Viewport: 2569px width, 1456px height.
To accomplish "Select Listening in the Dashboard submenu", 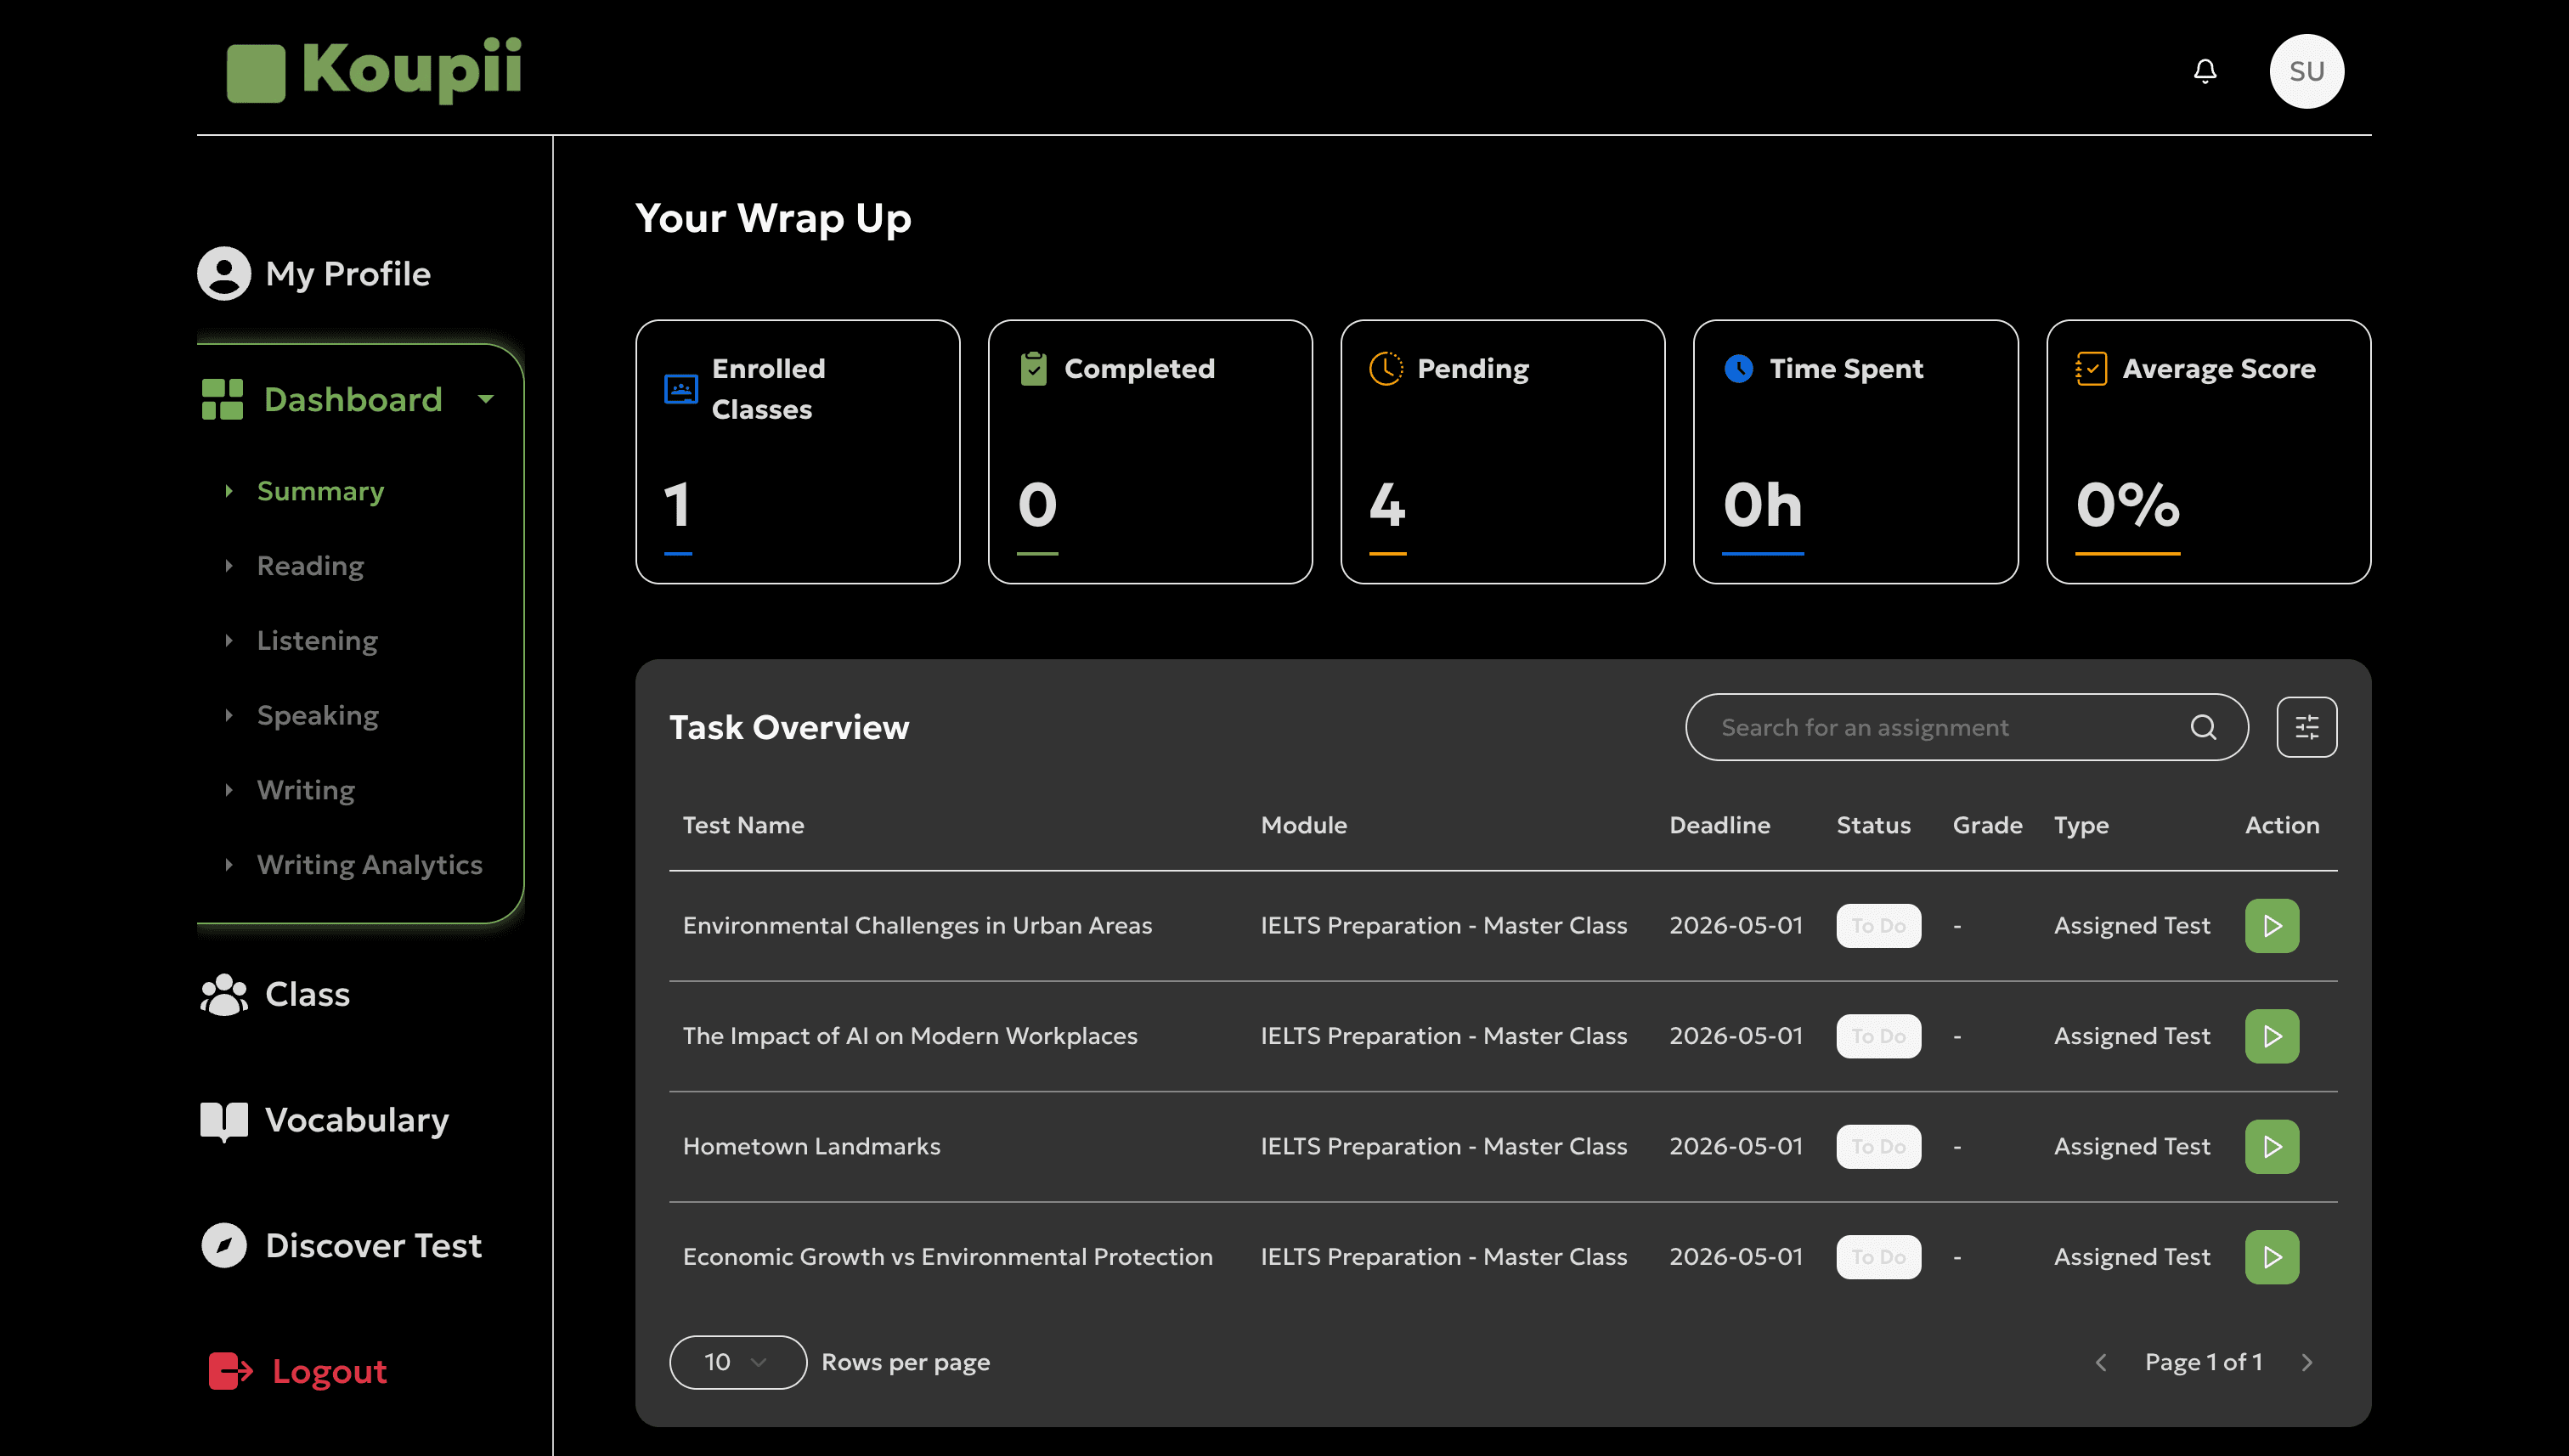I will coord(317,640).
